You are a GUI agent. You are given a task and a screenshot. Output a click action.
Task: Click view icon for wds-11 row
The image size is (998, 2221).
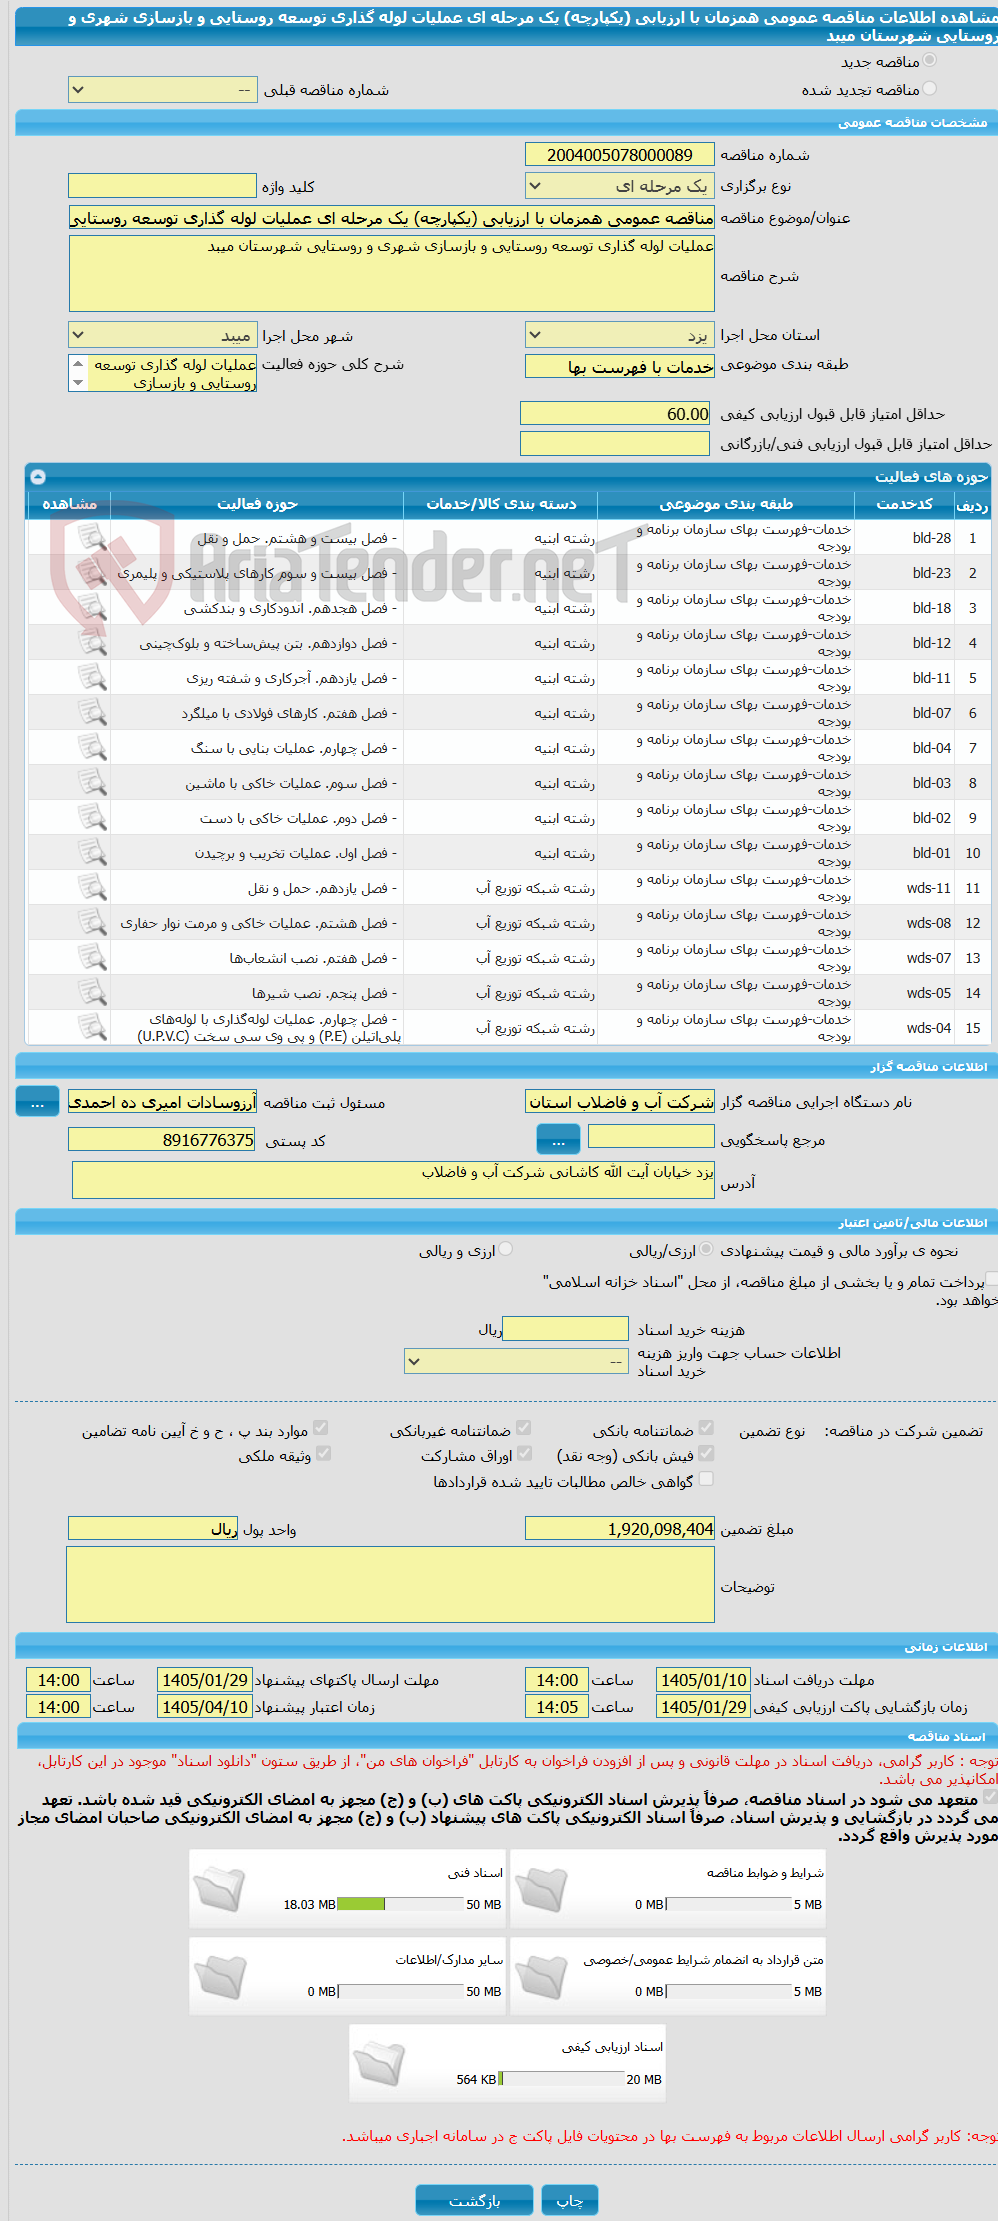(x=92, y=888)
